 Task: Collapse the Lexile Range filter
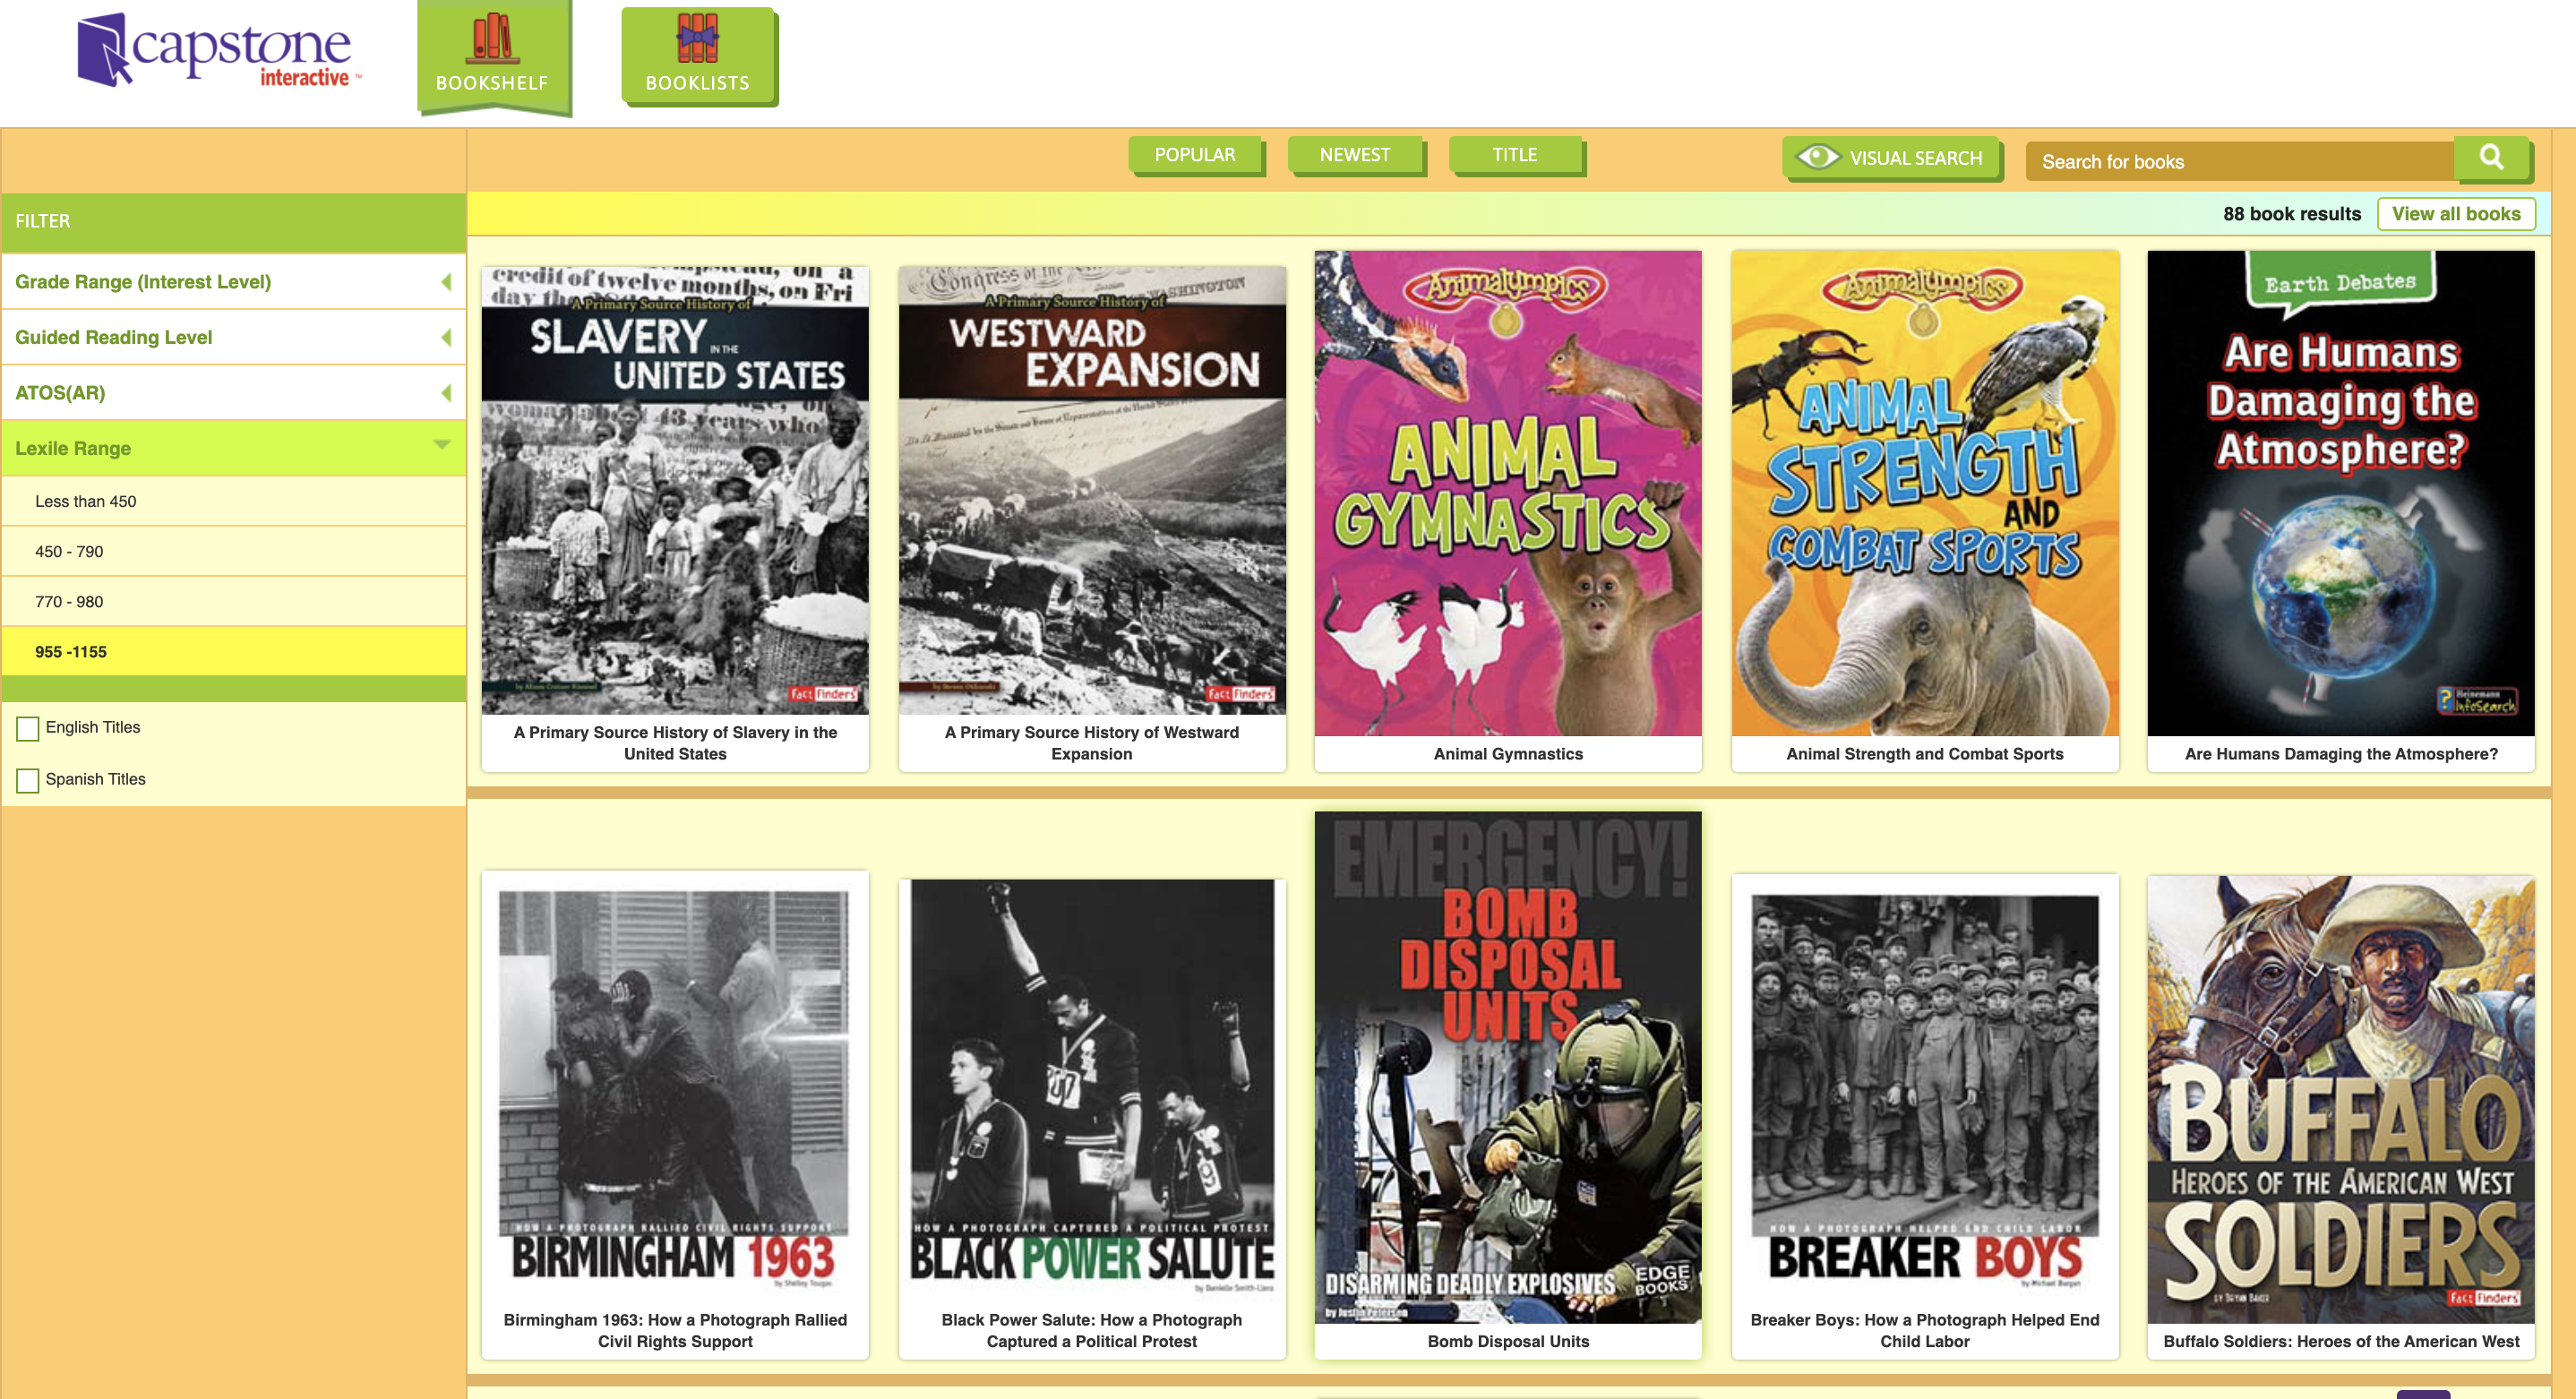tap(233, 448)
